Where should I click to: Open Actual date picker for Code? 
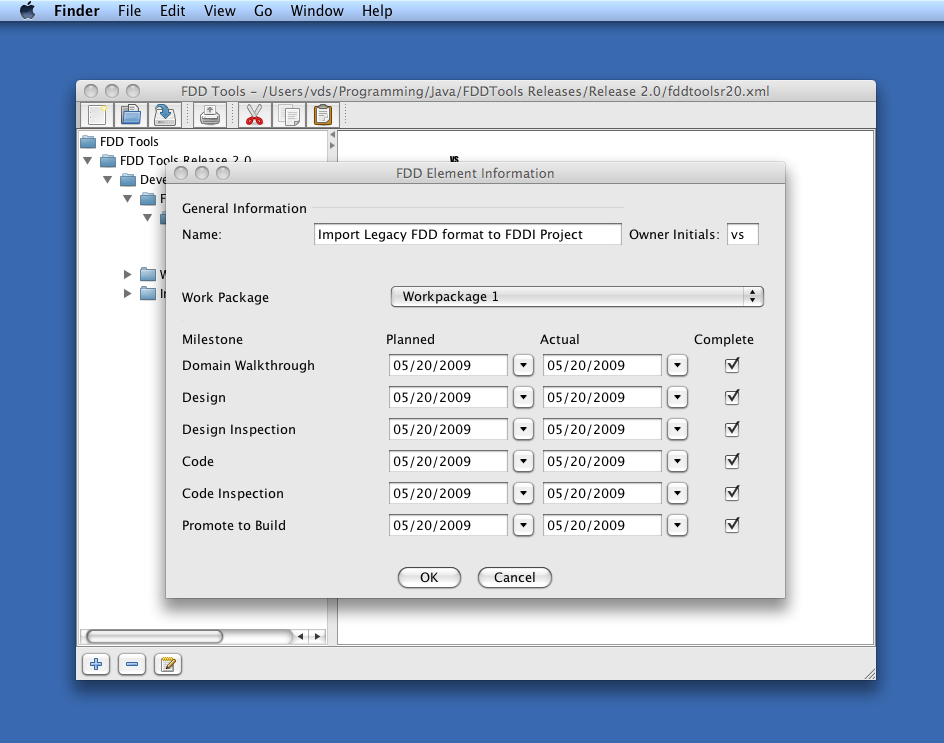pyautogui.click(x=677, y=461)
